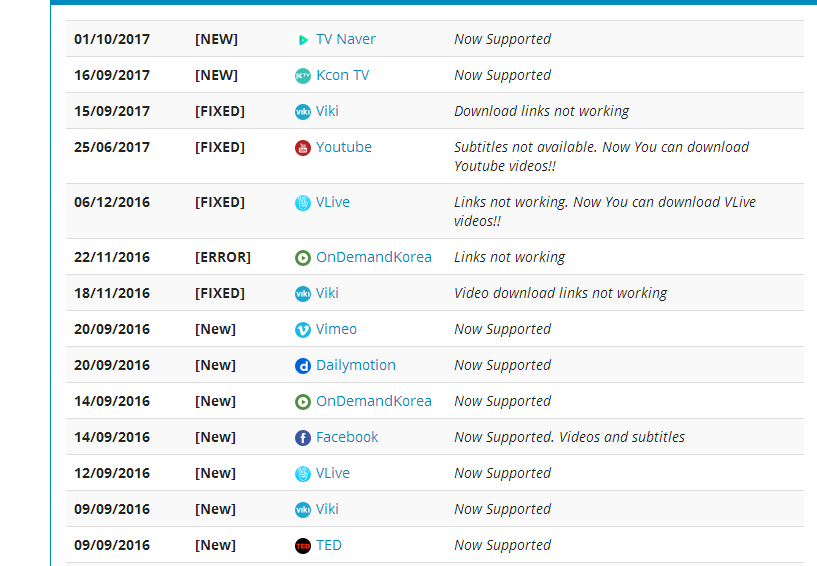Viewport: 817px width, 566px height.
Task: Click the date 25/06/2017
Action: point(112,147)
